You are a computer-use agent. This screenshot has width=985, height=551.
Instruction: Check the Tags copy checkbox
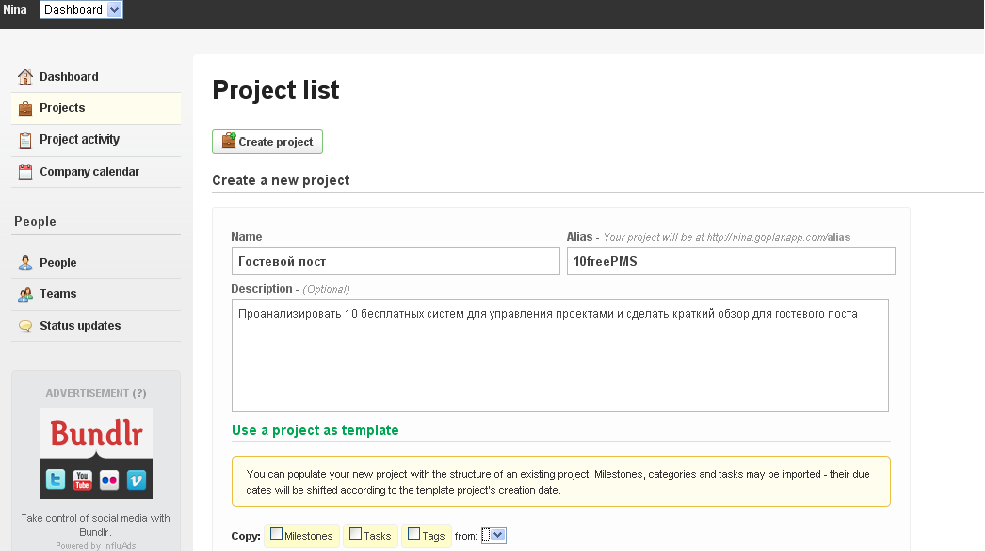tap(414, 534)
